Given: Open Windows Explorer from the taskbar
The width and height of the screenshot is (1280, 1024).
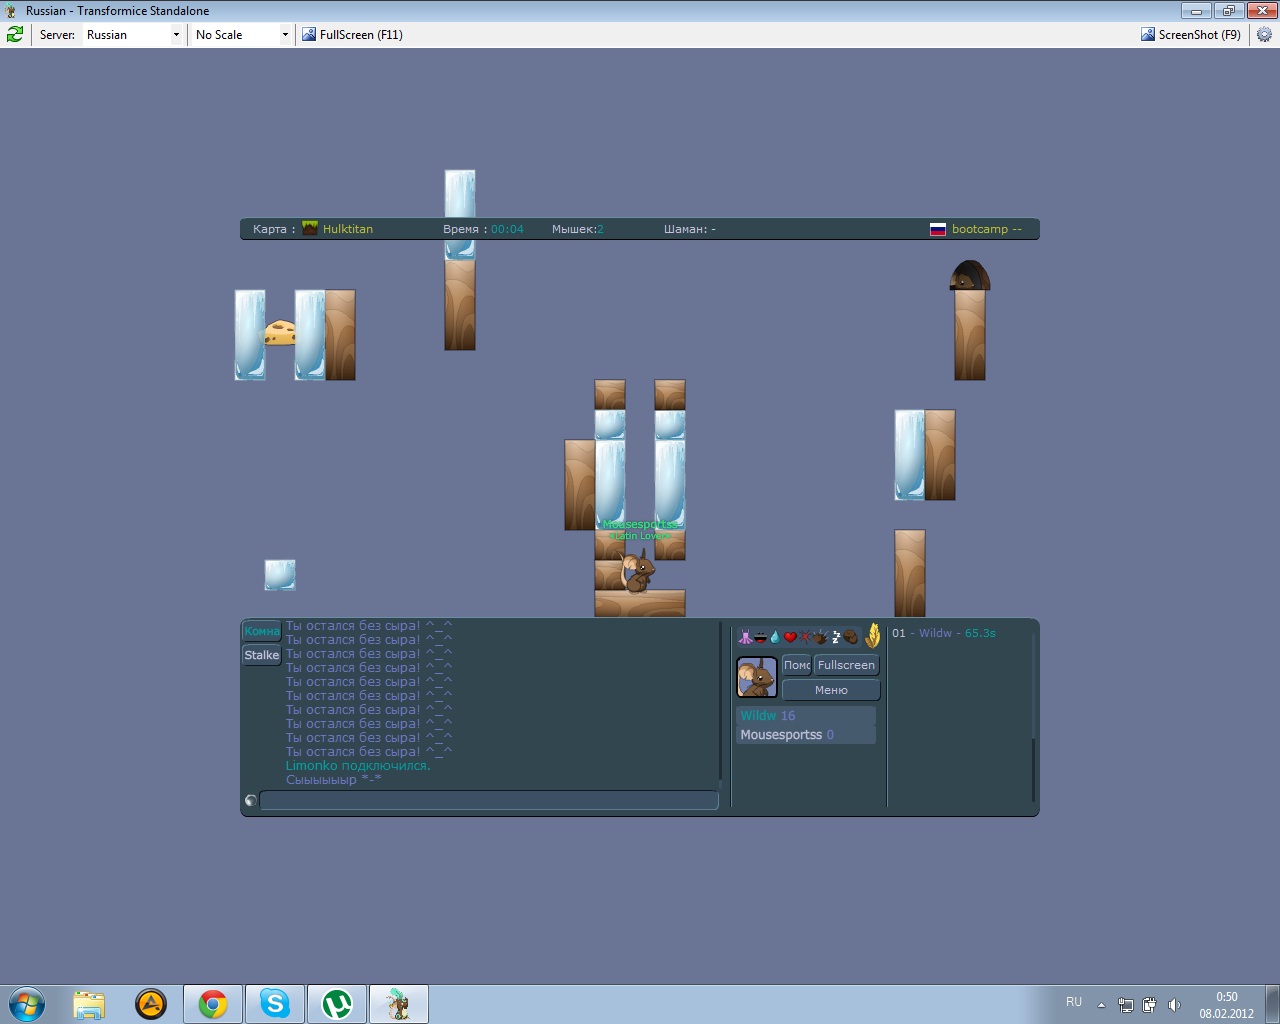Looking at the screenshot, I should 89,1004.
